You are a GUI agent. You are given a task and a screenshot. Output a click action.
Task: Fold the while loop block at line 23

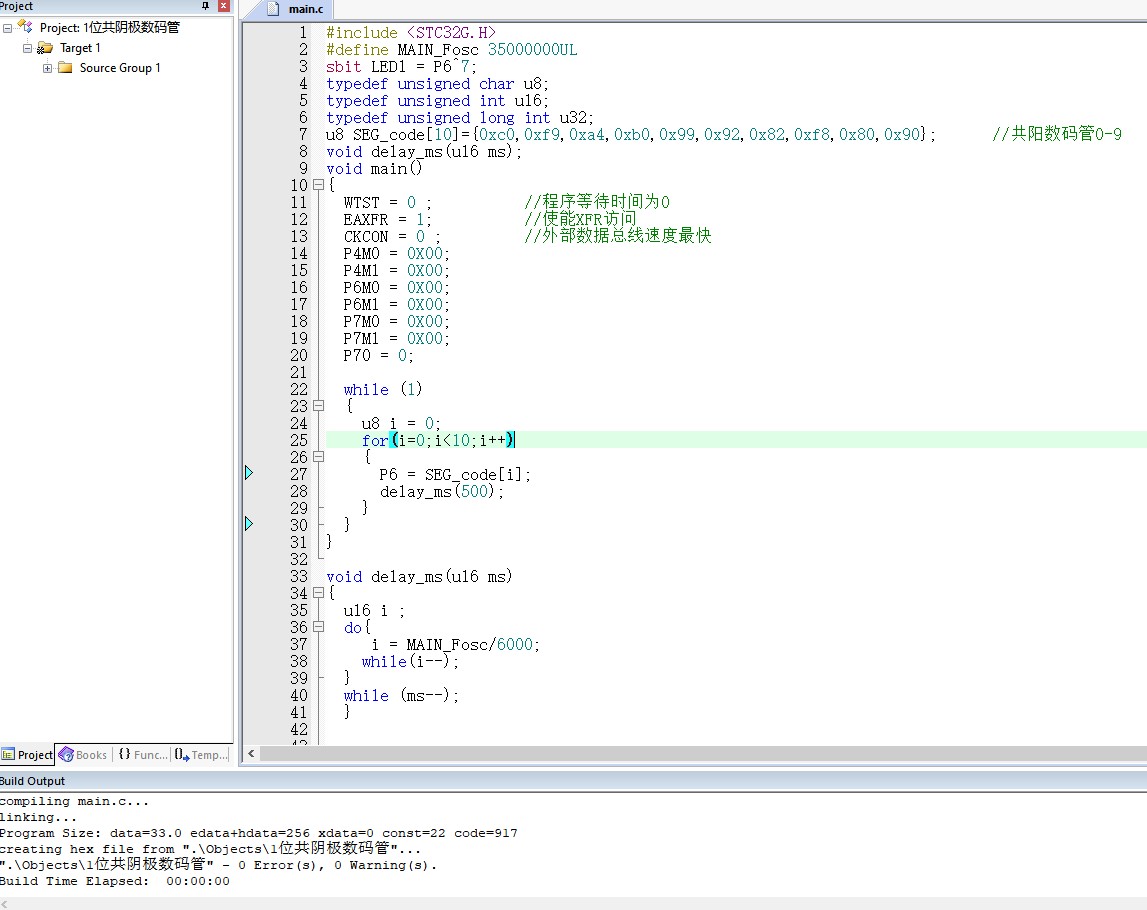(318, 406)
